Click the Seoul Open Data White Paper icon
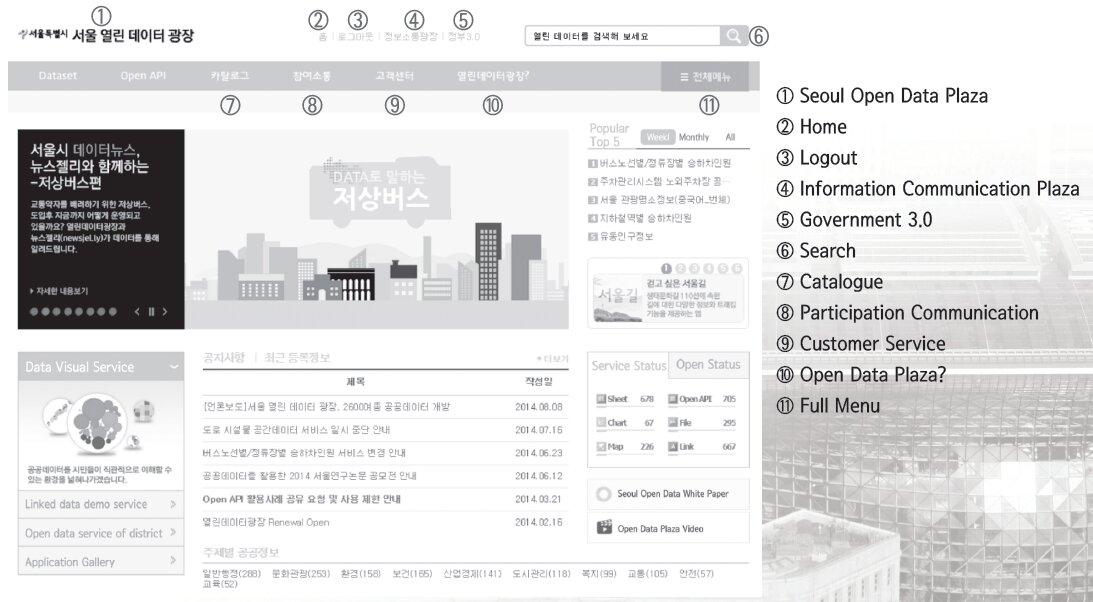Viewport: 1093px width, 602px height. pos(603,494)
